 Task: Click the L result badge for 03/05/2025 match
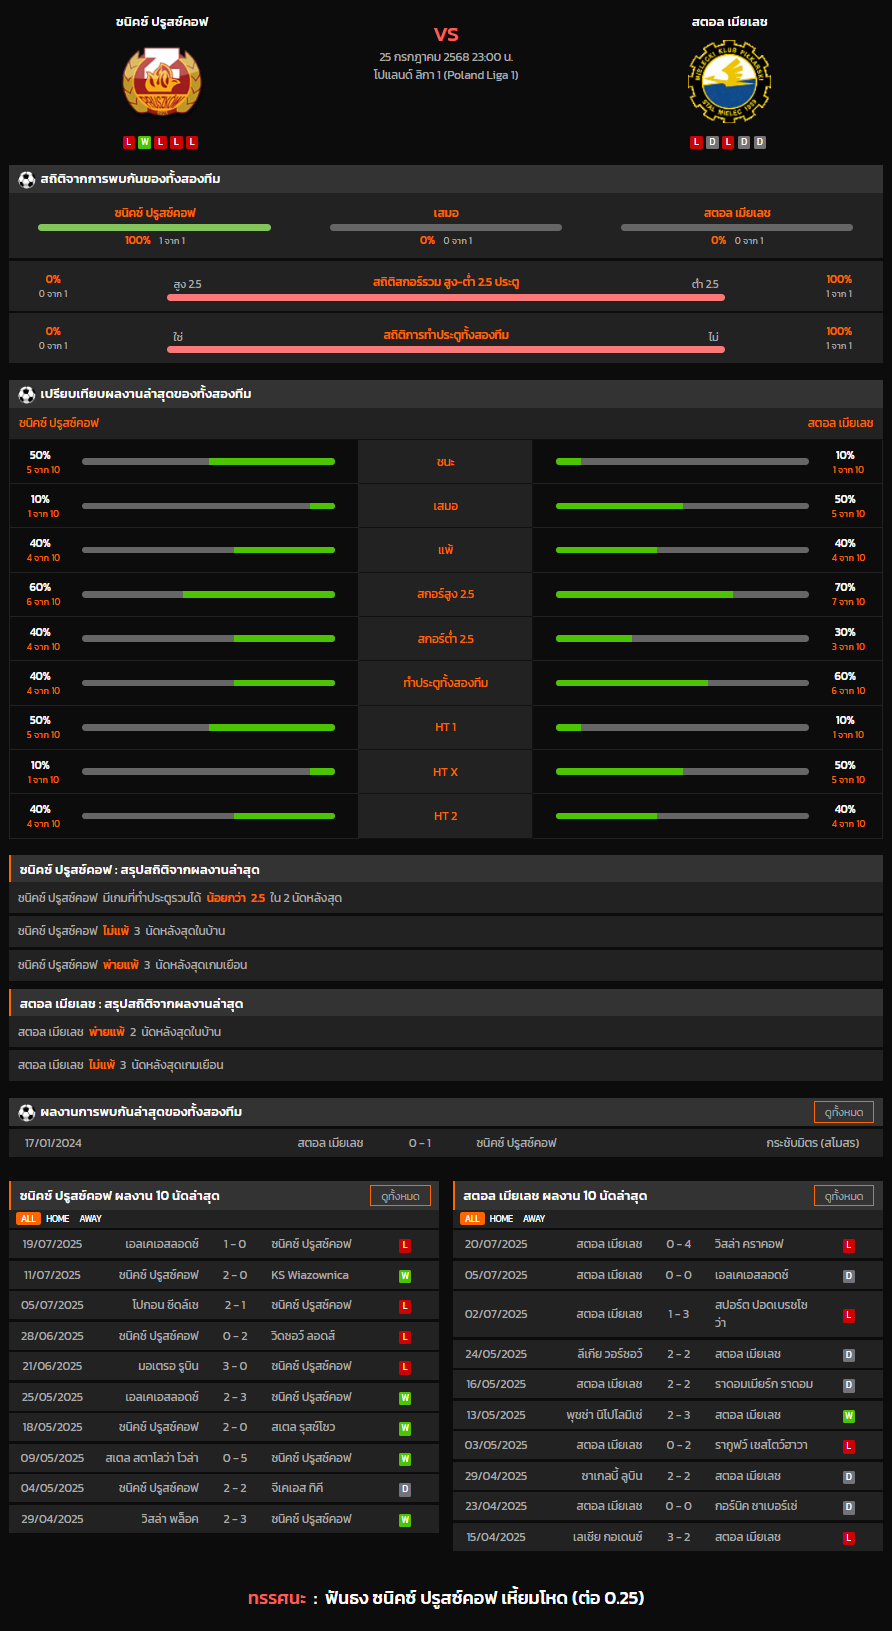pyautogui.click(x=849, y=1446)
